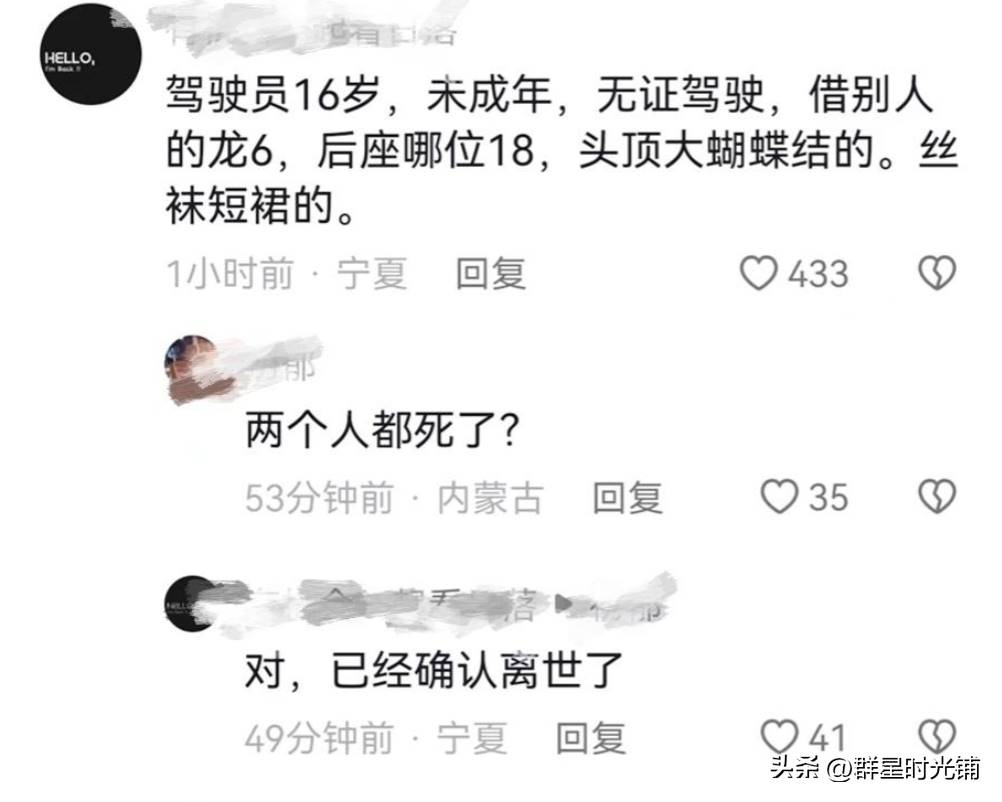Like the "已经确认离世了" reply
1002x802 pixels.
779,736
